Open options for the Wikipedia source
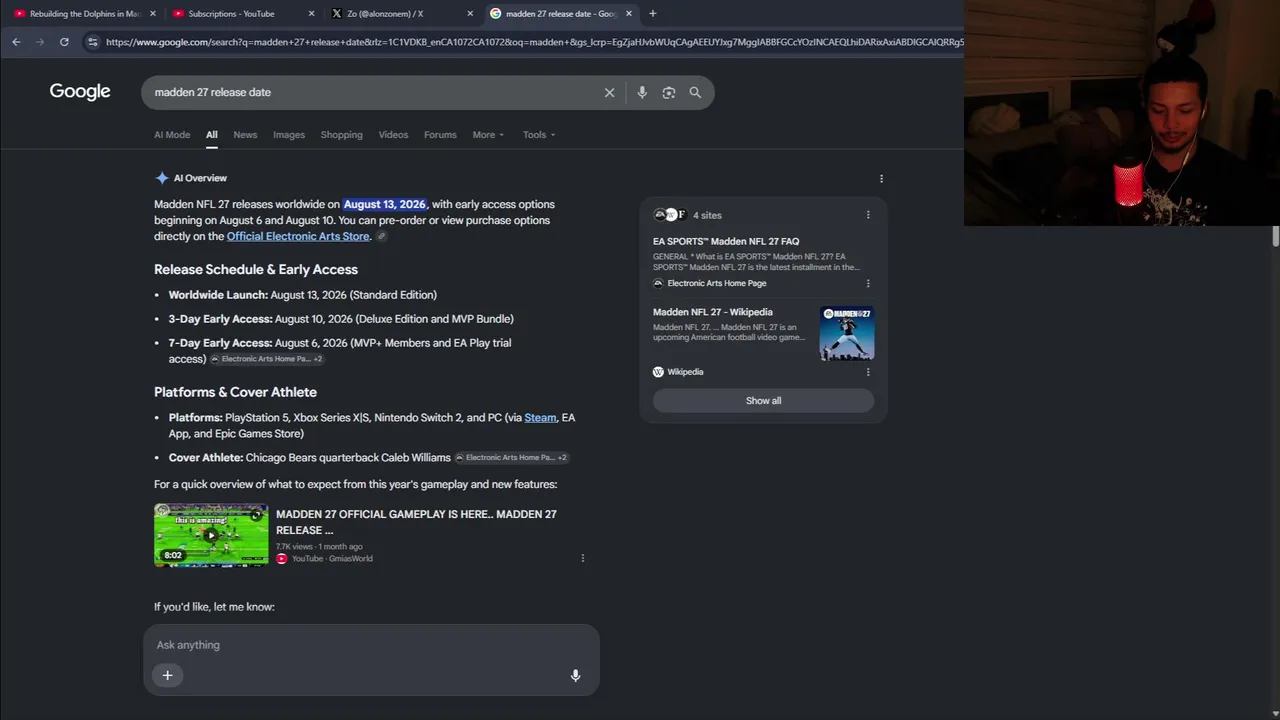This screenshot has height=720, width=1280. tap(868, 372)
